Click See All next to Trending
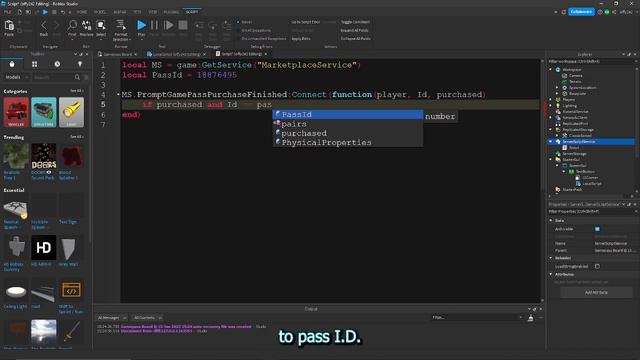640x360 pixels. point(77,137)
